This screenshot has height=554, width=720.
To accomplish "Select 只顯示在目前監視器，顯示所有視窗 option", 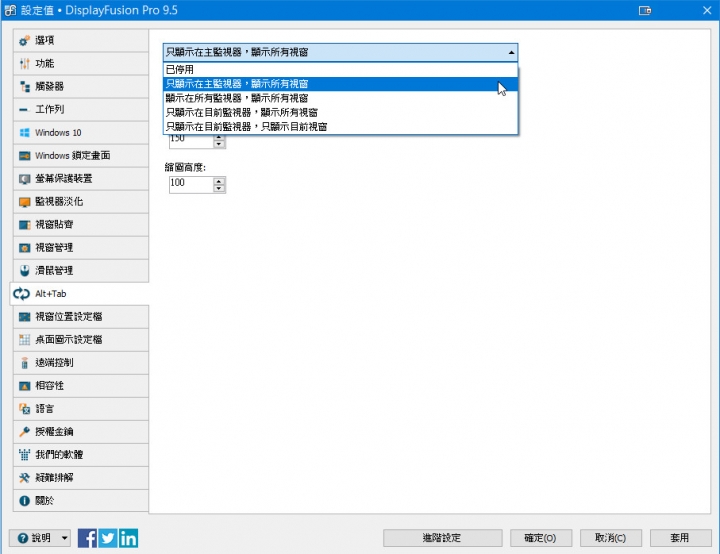I will (x=340, y=112).
